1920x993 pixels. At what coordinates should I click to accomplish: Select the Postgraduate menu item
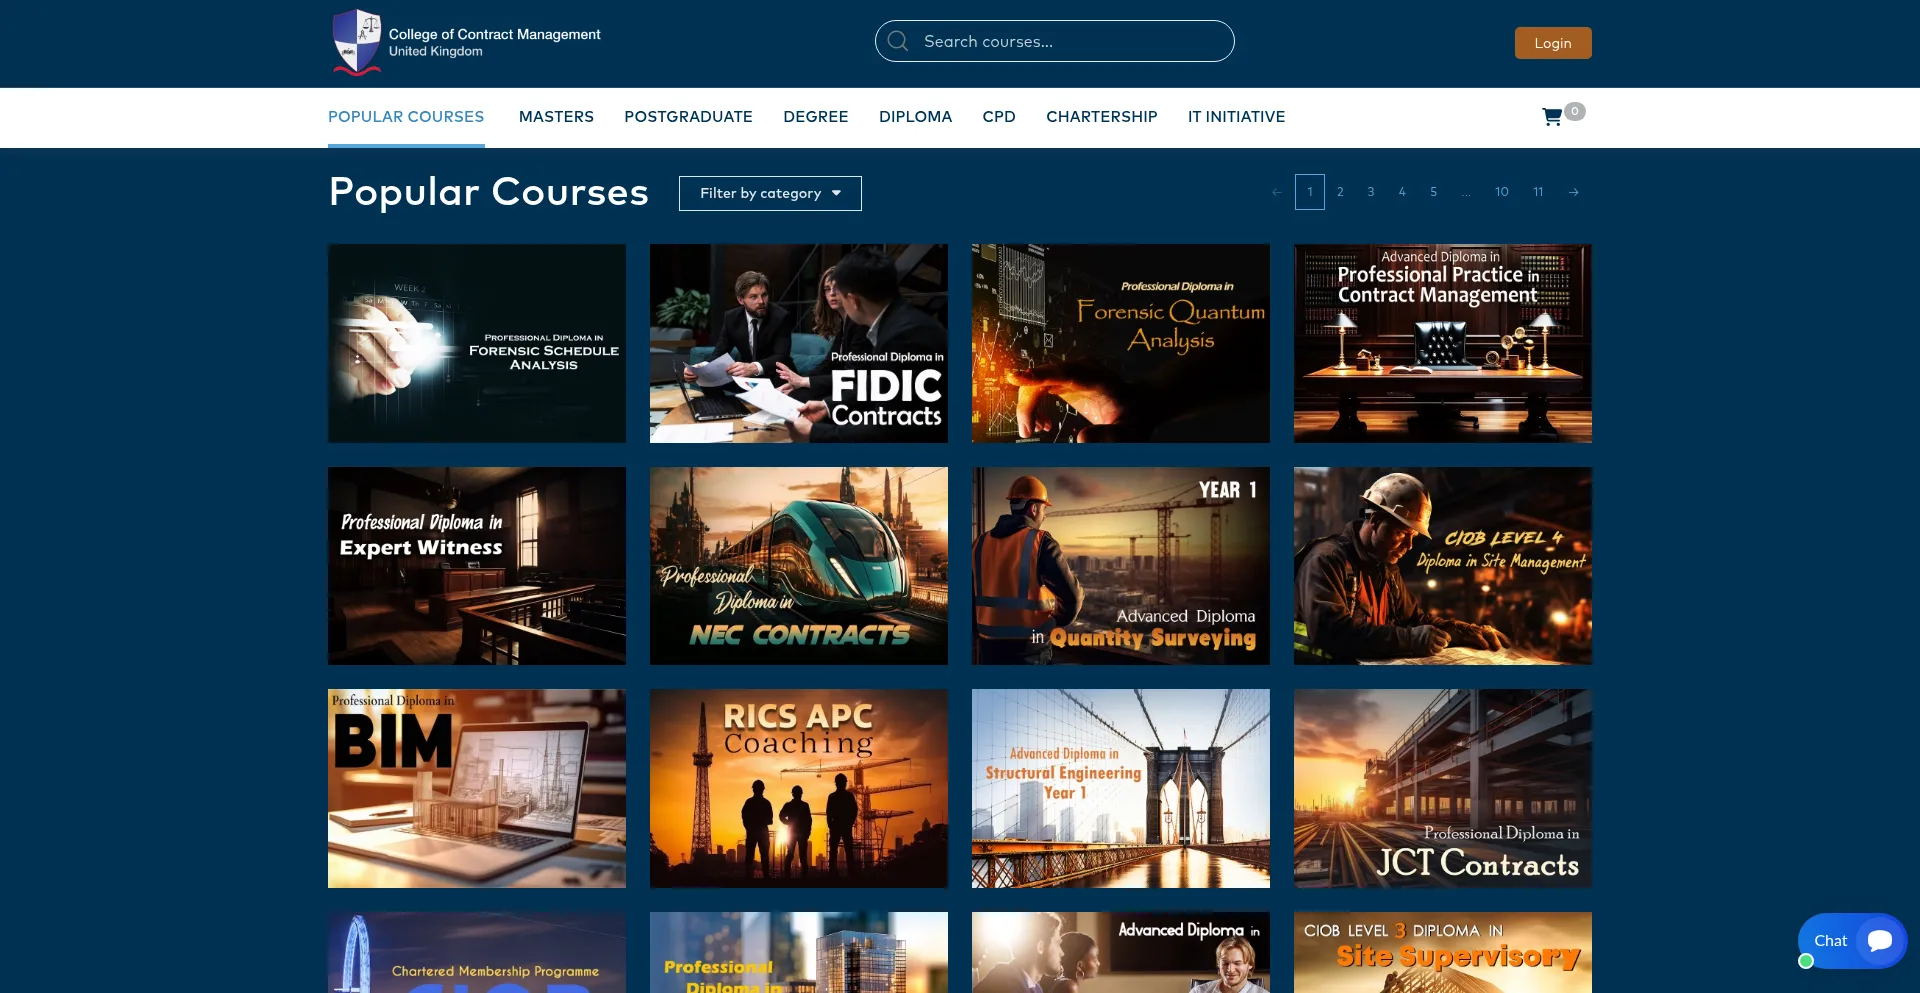[688, 117]
